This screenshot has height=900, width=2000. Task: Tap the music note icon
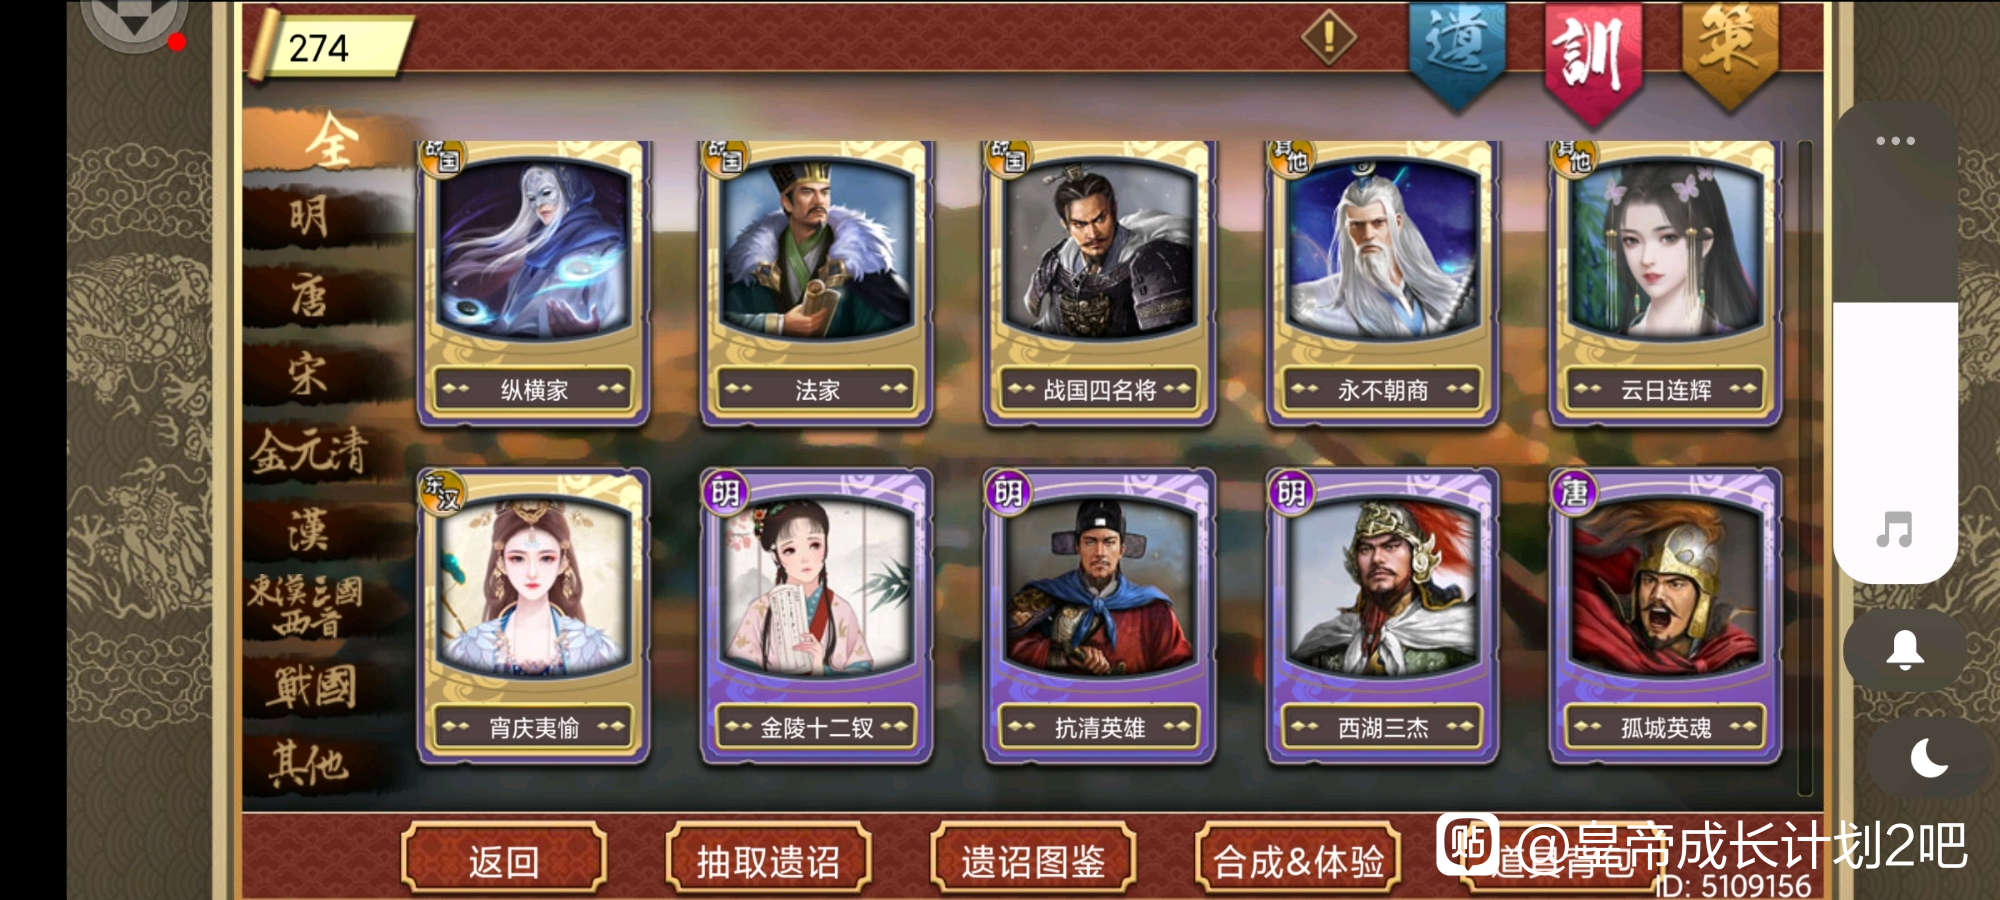pos(1894,529)
